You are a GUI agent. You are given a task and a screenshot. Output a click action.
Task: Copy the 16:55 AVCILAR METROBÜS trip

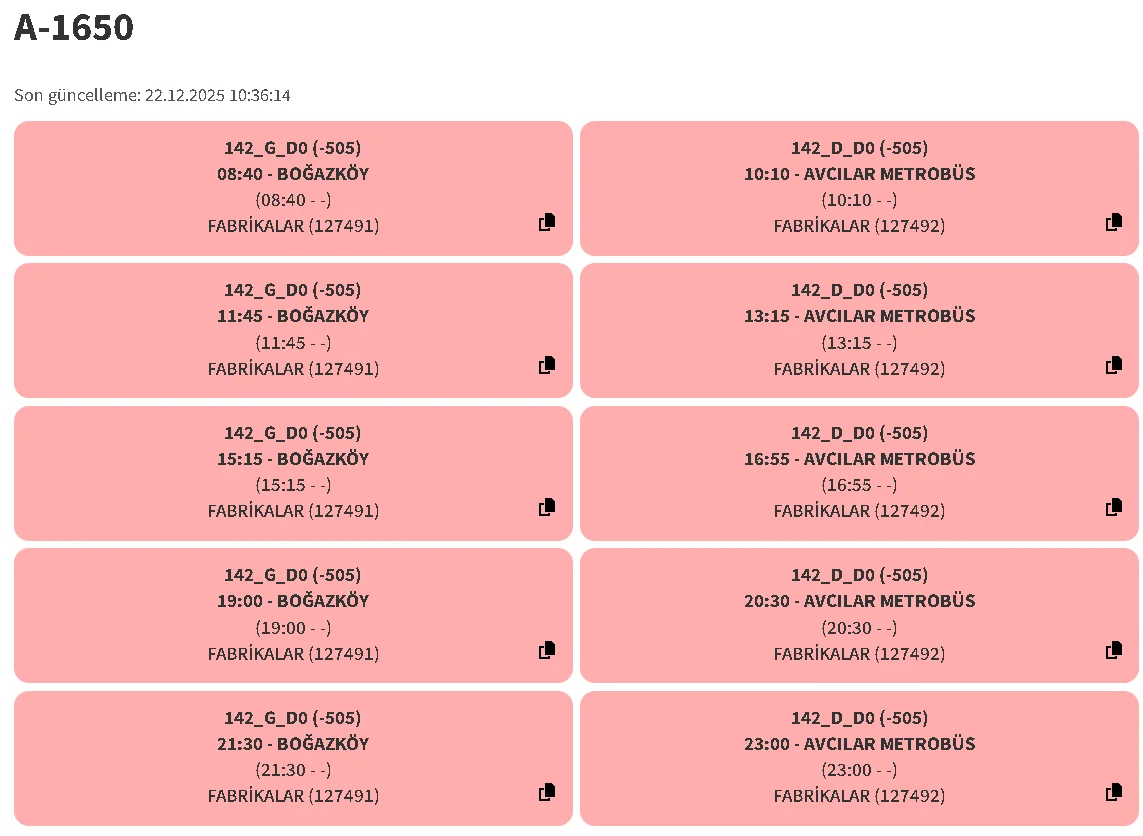coord(1114,508)
